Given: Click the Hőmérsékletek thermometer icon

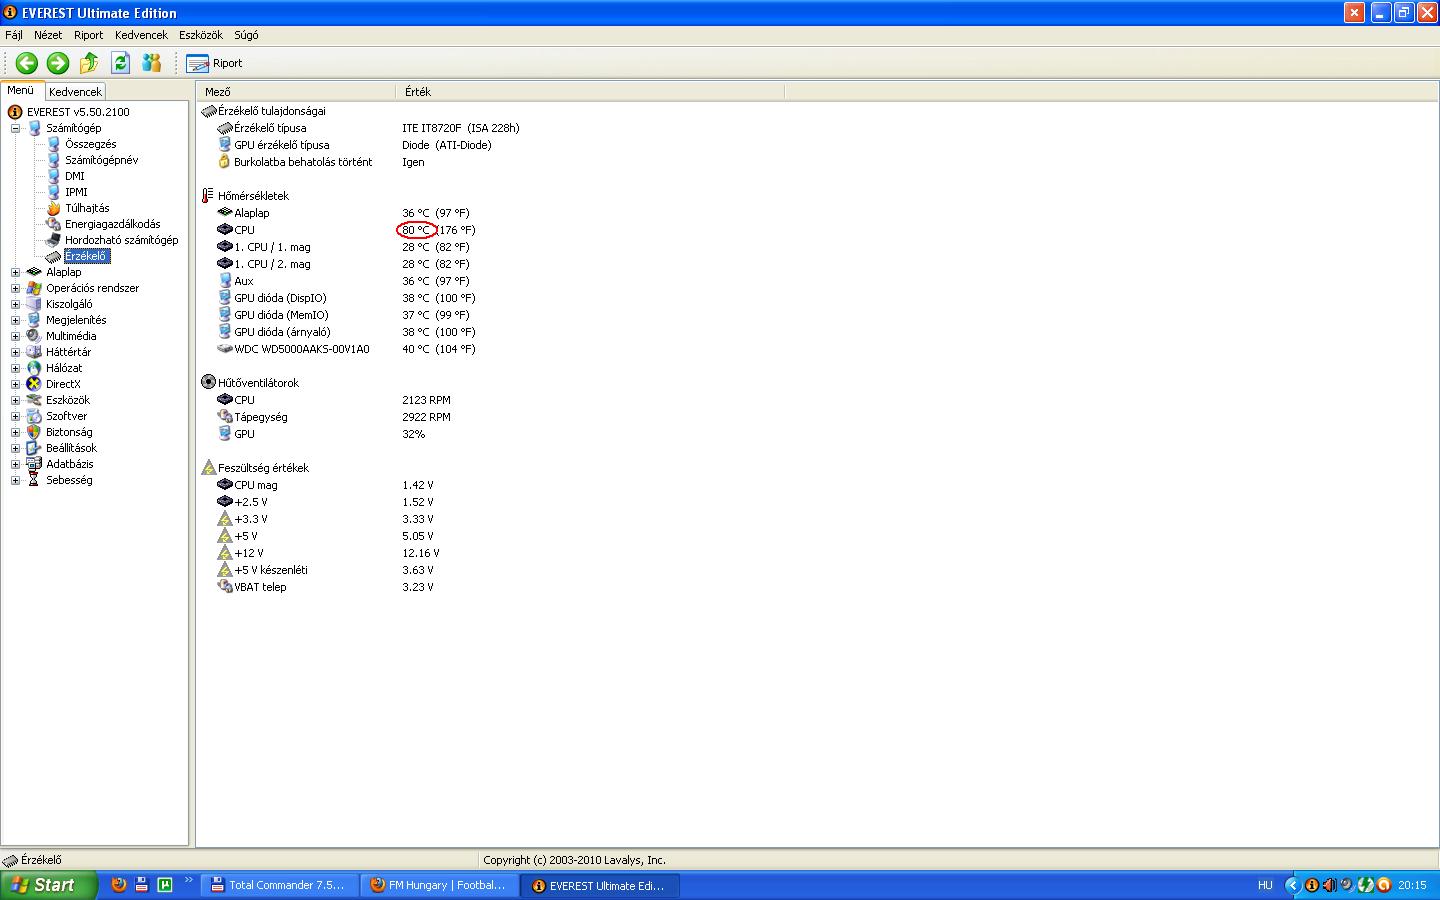Looking at the screenshot, I should pos(208,196).
